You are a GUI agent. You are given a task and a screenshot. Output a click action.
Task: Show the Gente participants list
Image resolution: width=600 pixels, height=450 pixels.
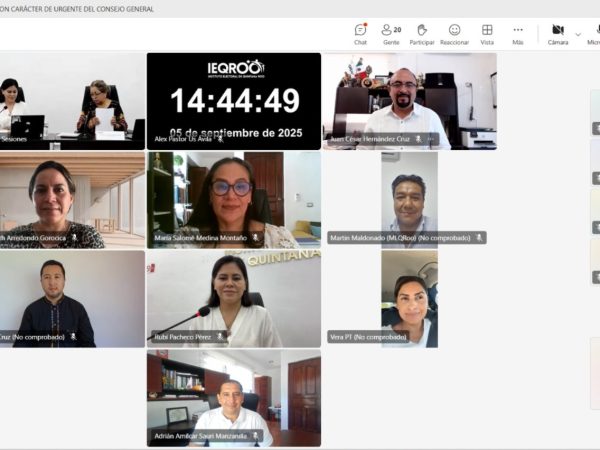pyautogui.click(x=391, y=34)
